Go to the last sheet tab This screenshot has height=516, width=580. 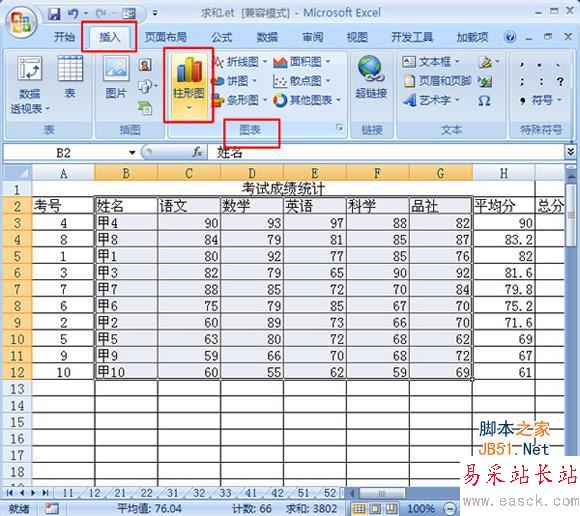click(x=45, y=493)
